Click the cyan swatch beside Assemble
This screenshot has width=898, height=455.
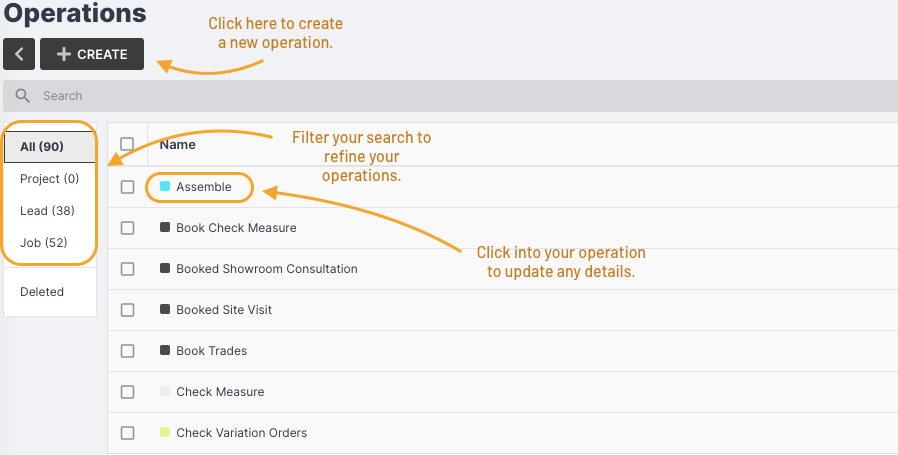click(165, 186)
